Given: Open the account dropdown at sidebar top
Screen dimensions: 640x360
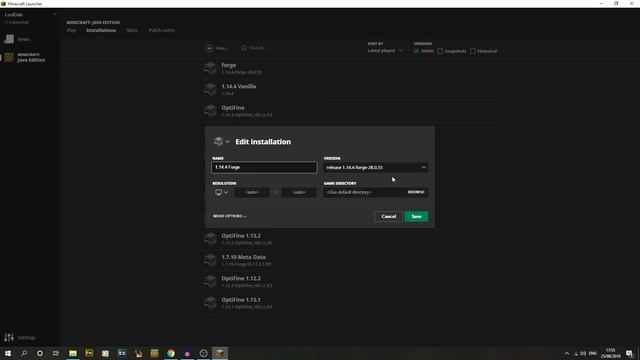Looking at the screenshot, I should [x=54, y=15].
